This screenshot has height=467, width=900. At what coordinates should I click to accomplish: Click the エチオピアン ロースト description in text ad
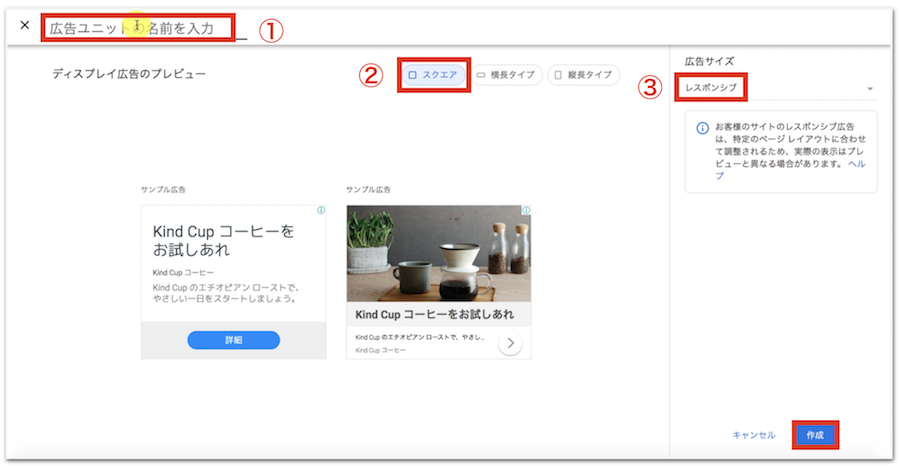227,293
